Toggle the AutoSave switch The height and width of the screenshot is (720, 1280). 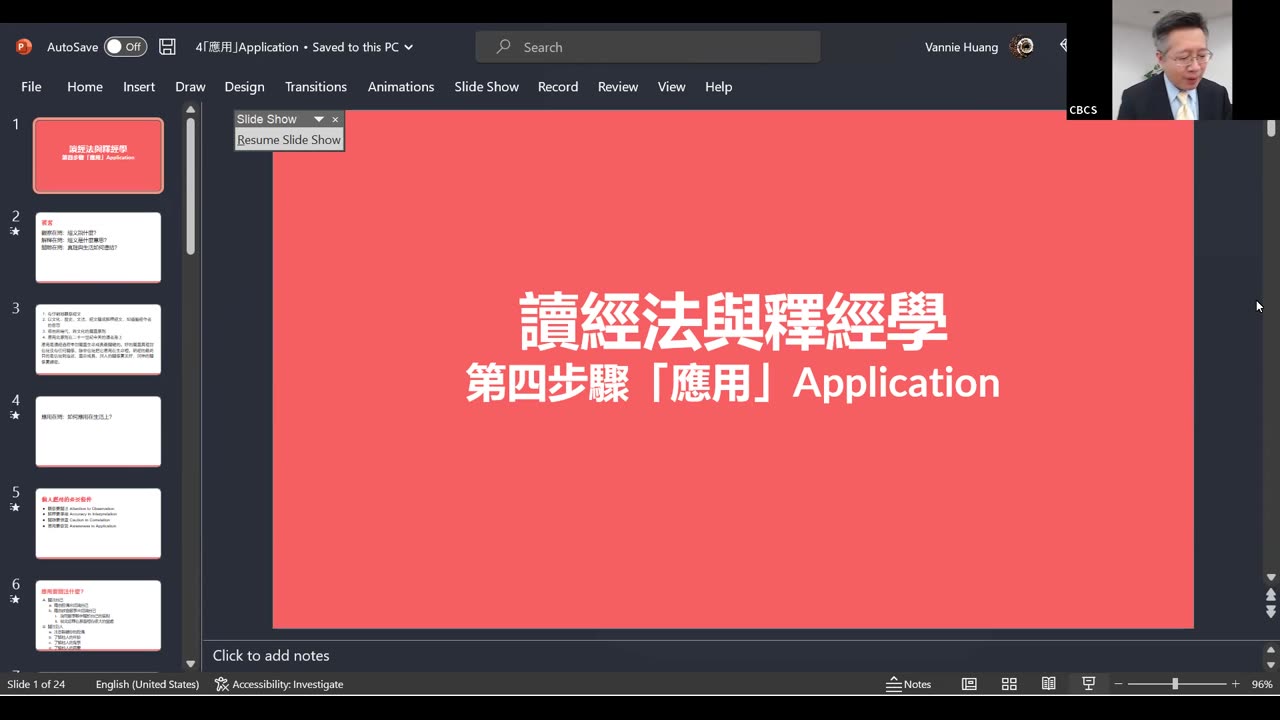[x=125, y=47]
